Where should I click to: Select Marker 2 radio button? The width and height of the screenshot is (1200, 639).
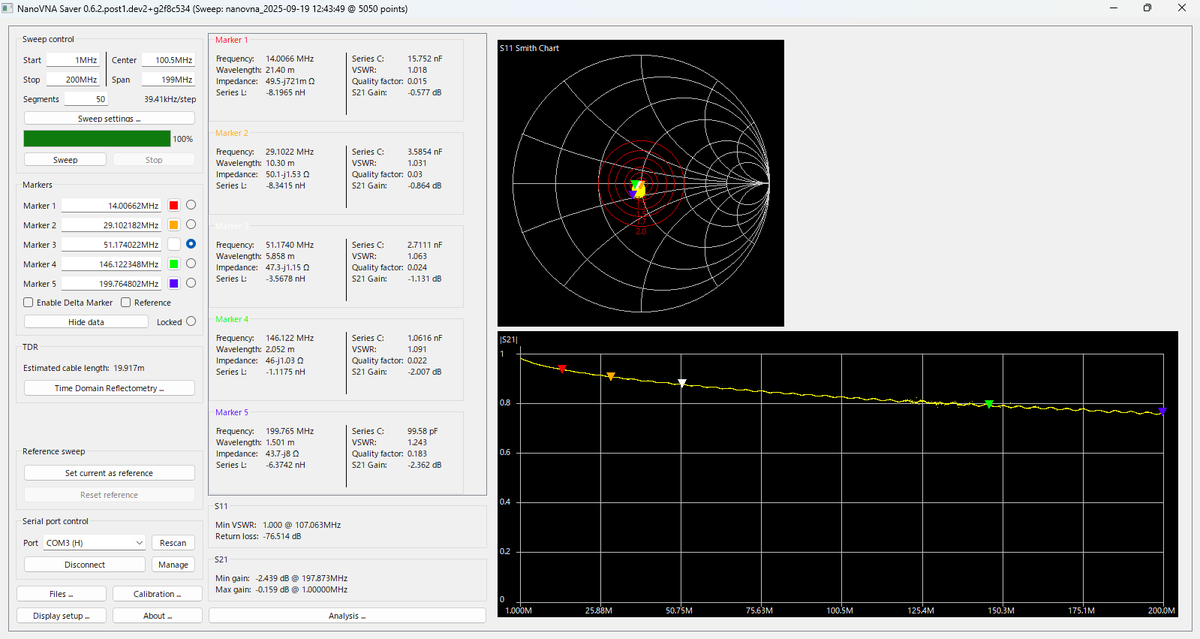click(191, 225)
